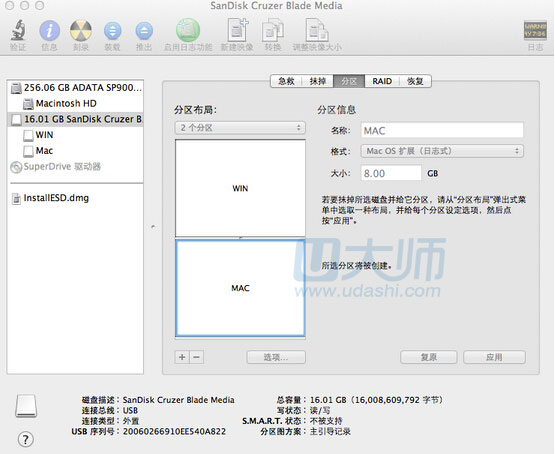The height and width of the screenshot is (454, 555).
Task: Open the format dropdown Mac OS Extended Journaled
Action: (x=442, y=151)
